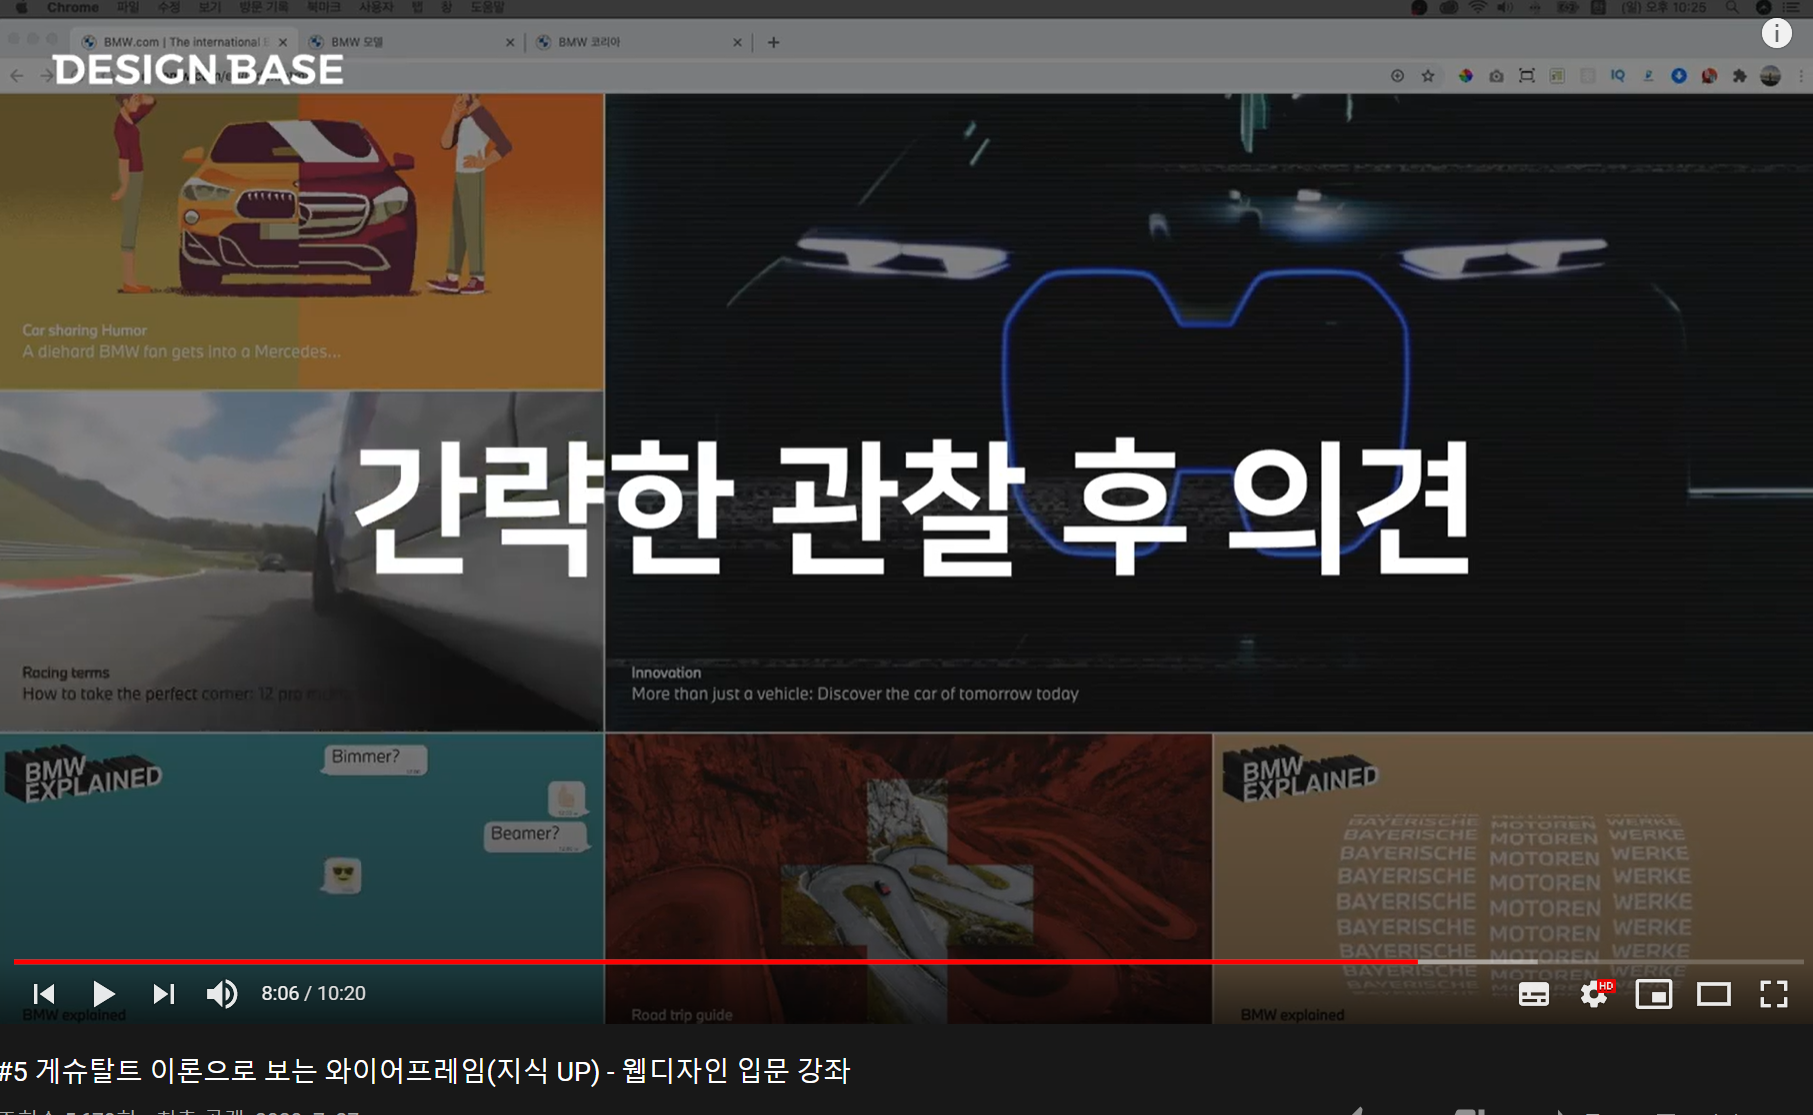The width and height of the screenshot is (1813, 1115).
Task: Open the blue download-arrow extension
Action: coord(1679,76)
